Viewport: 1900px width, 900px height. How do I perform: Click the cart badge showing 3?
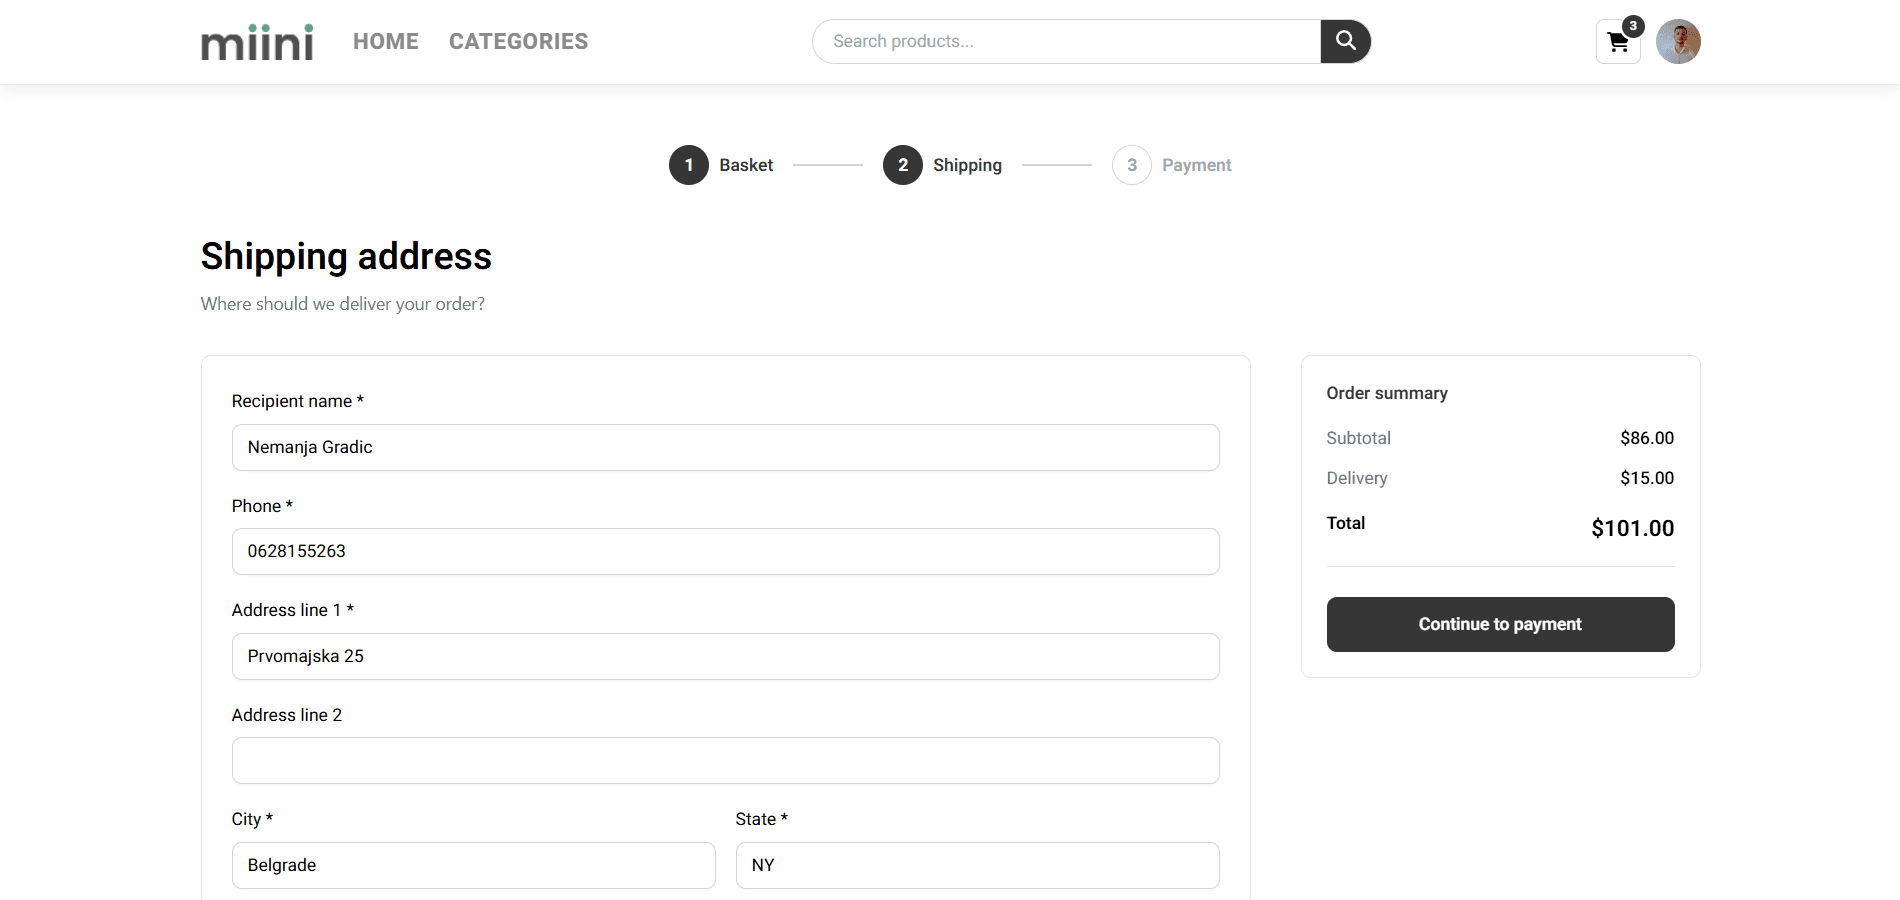click(x=1633, y=26)
